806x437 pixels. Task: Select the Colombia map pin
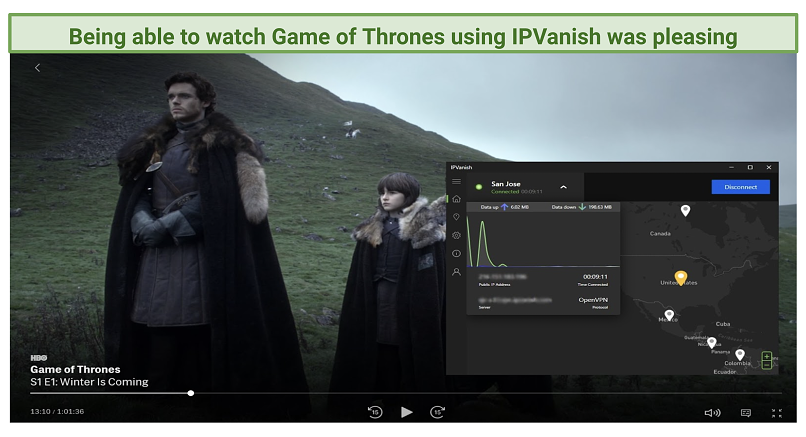pos(740,355)
